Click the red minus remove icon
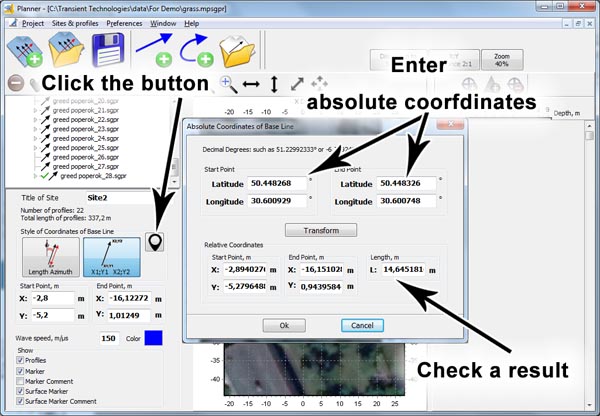 (x=16, y=83)
